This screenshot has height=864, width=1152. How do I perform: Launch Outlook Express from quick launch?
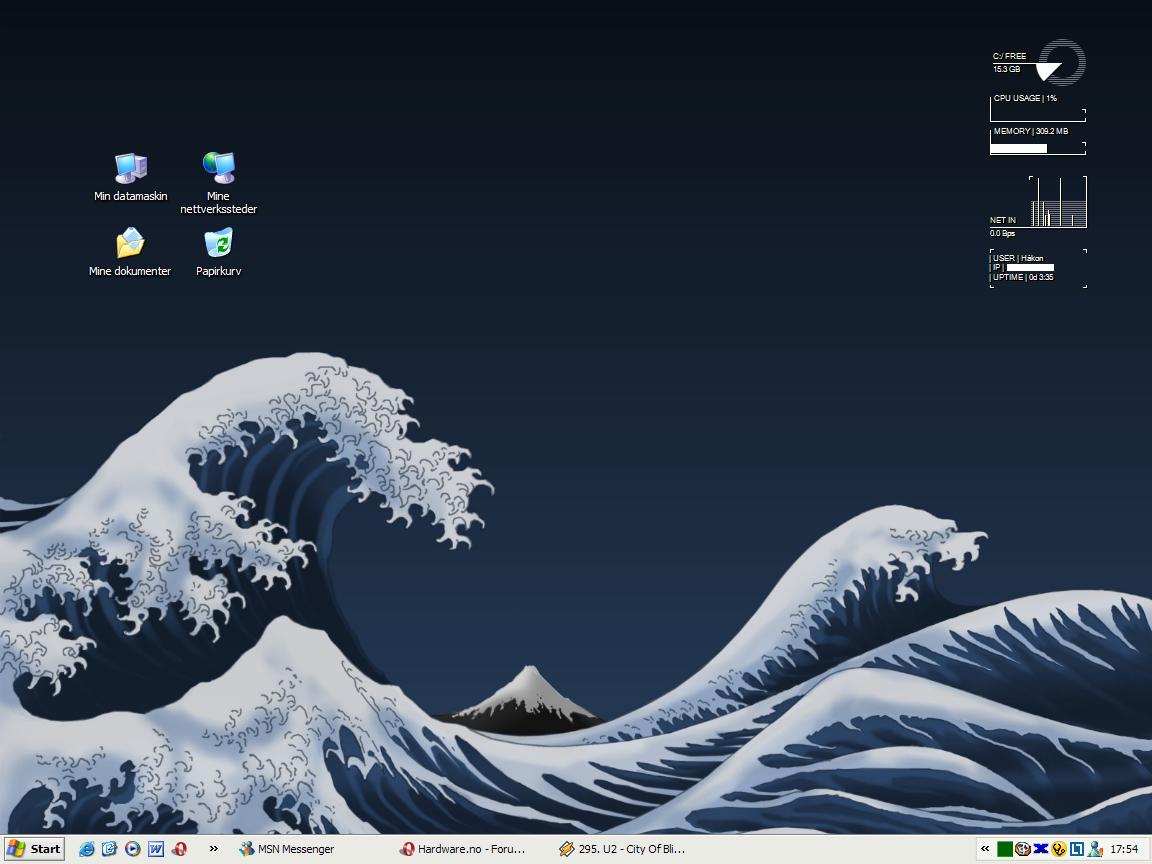tap(109, 849)
